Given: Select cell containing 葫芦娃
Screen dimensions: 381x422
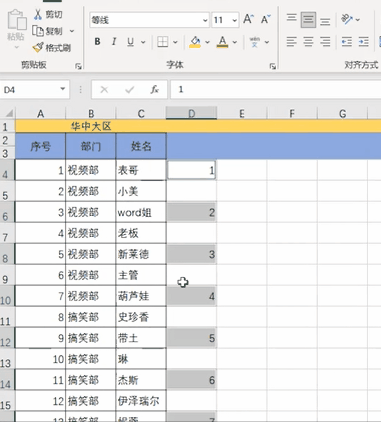Looking at the screenshot, I should pyautogui.click(x=141, y=296).
